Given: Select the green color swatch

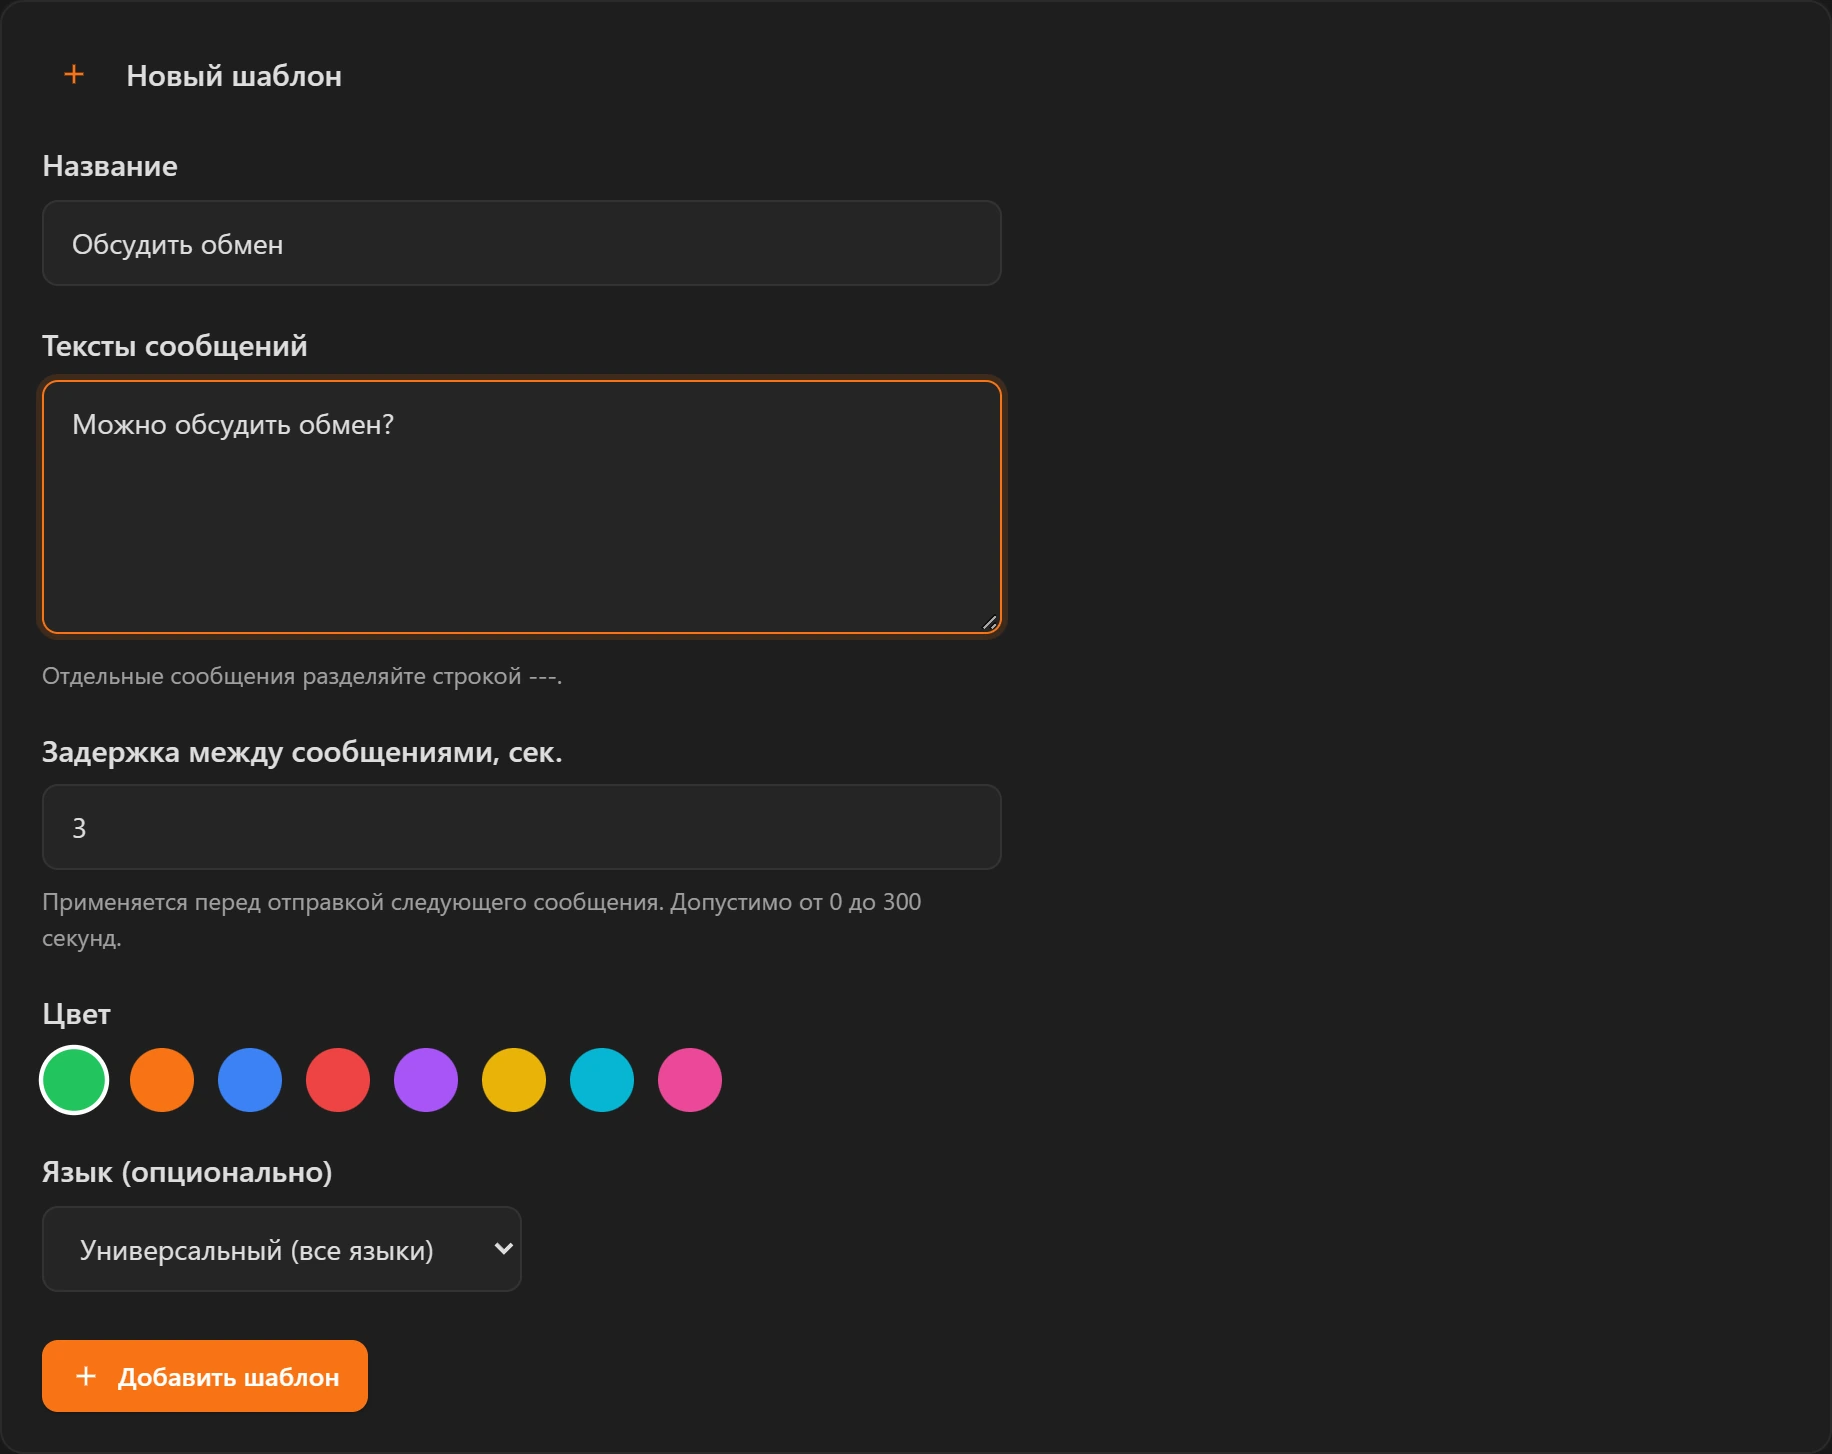Looking at the screenshot, I should (74, 1080).
